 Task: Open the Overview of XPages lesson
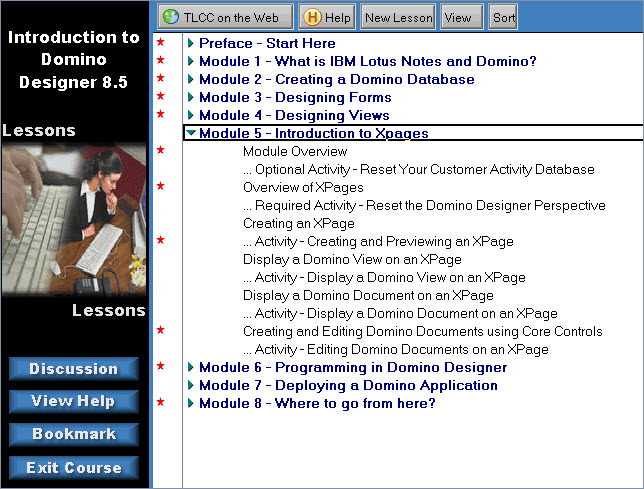[x=303, y=187]
